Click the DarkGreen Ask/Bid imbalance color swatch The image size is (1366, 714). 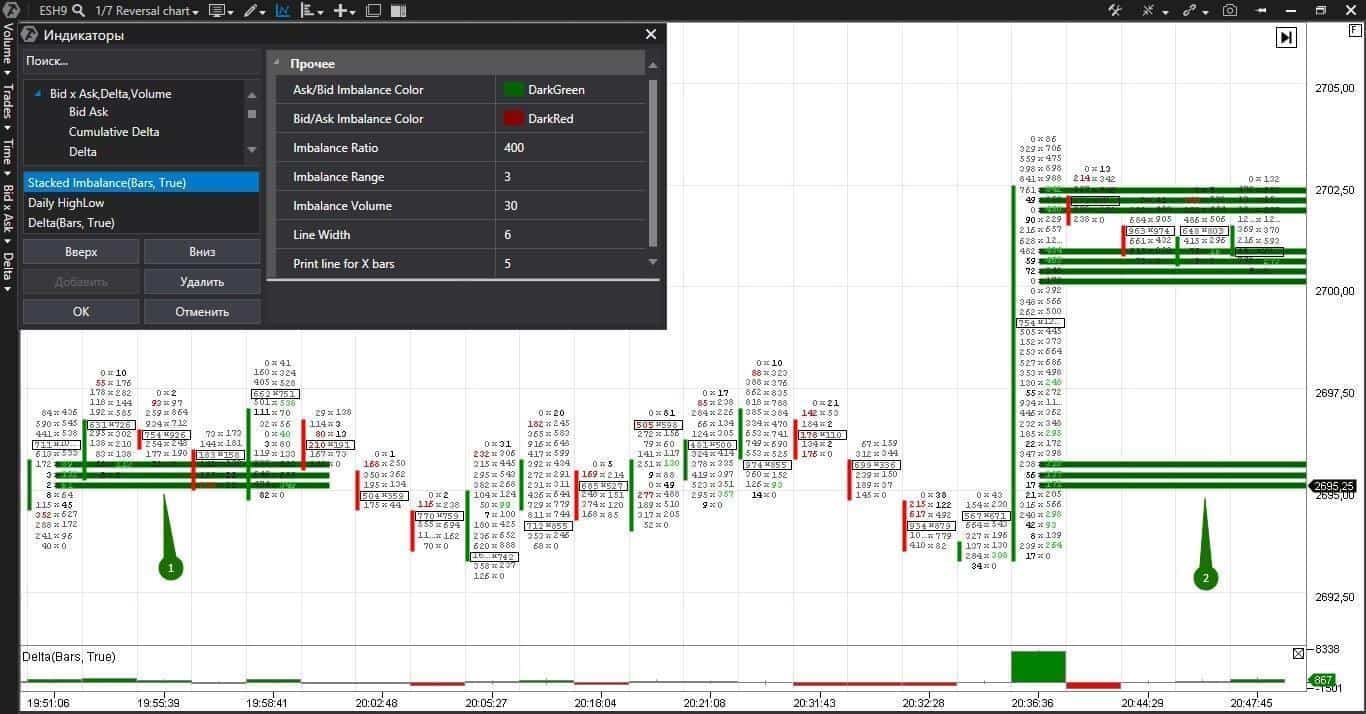coord(512,89)
